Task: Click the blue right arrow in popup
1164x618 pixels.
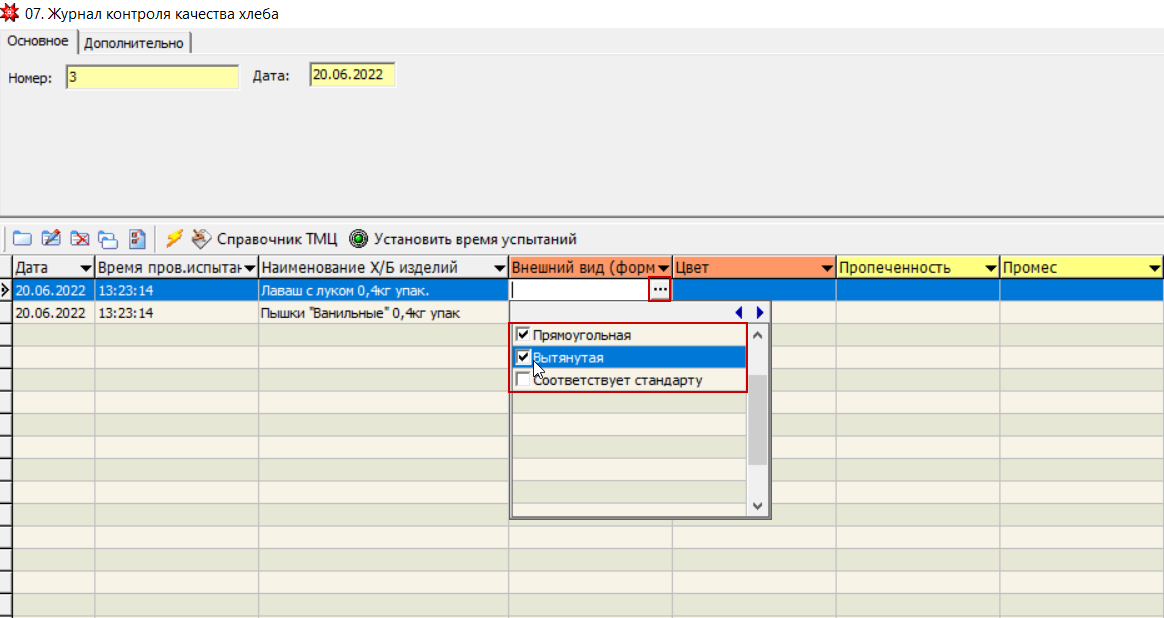Action: [760, 312]
